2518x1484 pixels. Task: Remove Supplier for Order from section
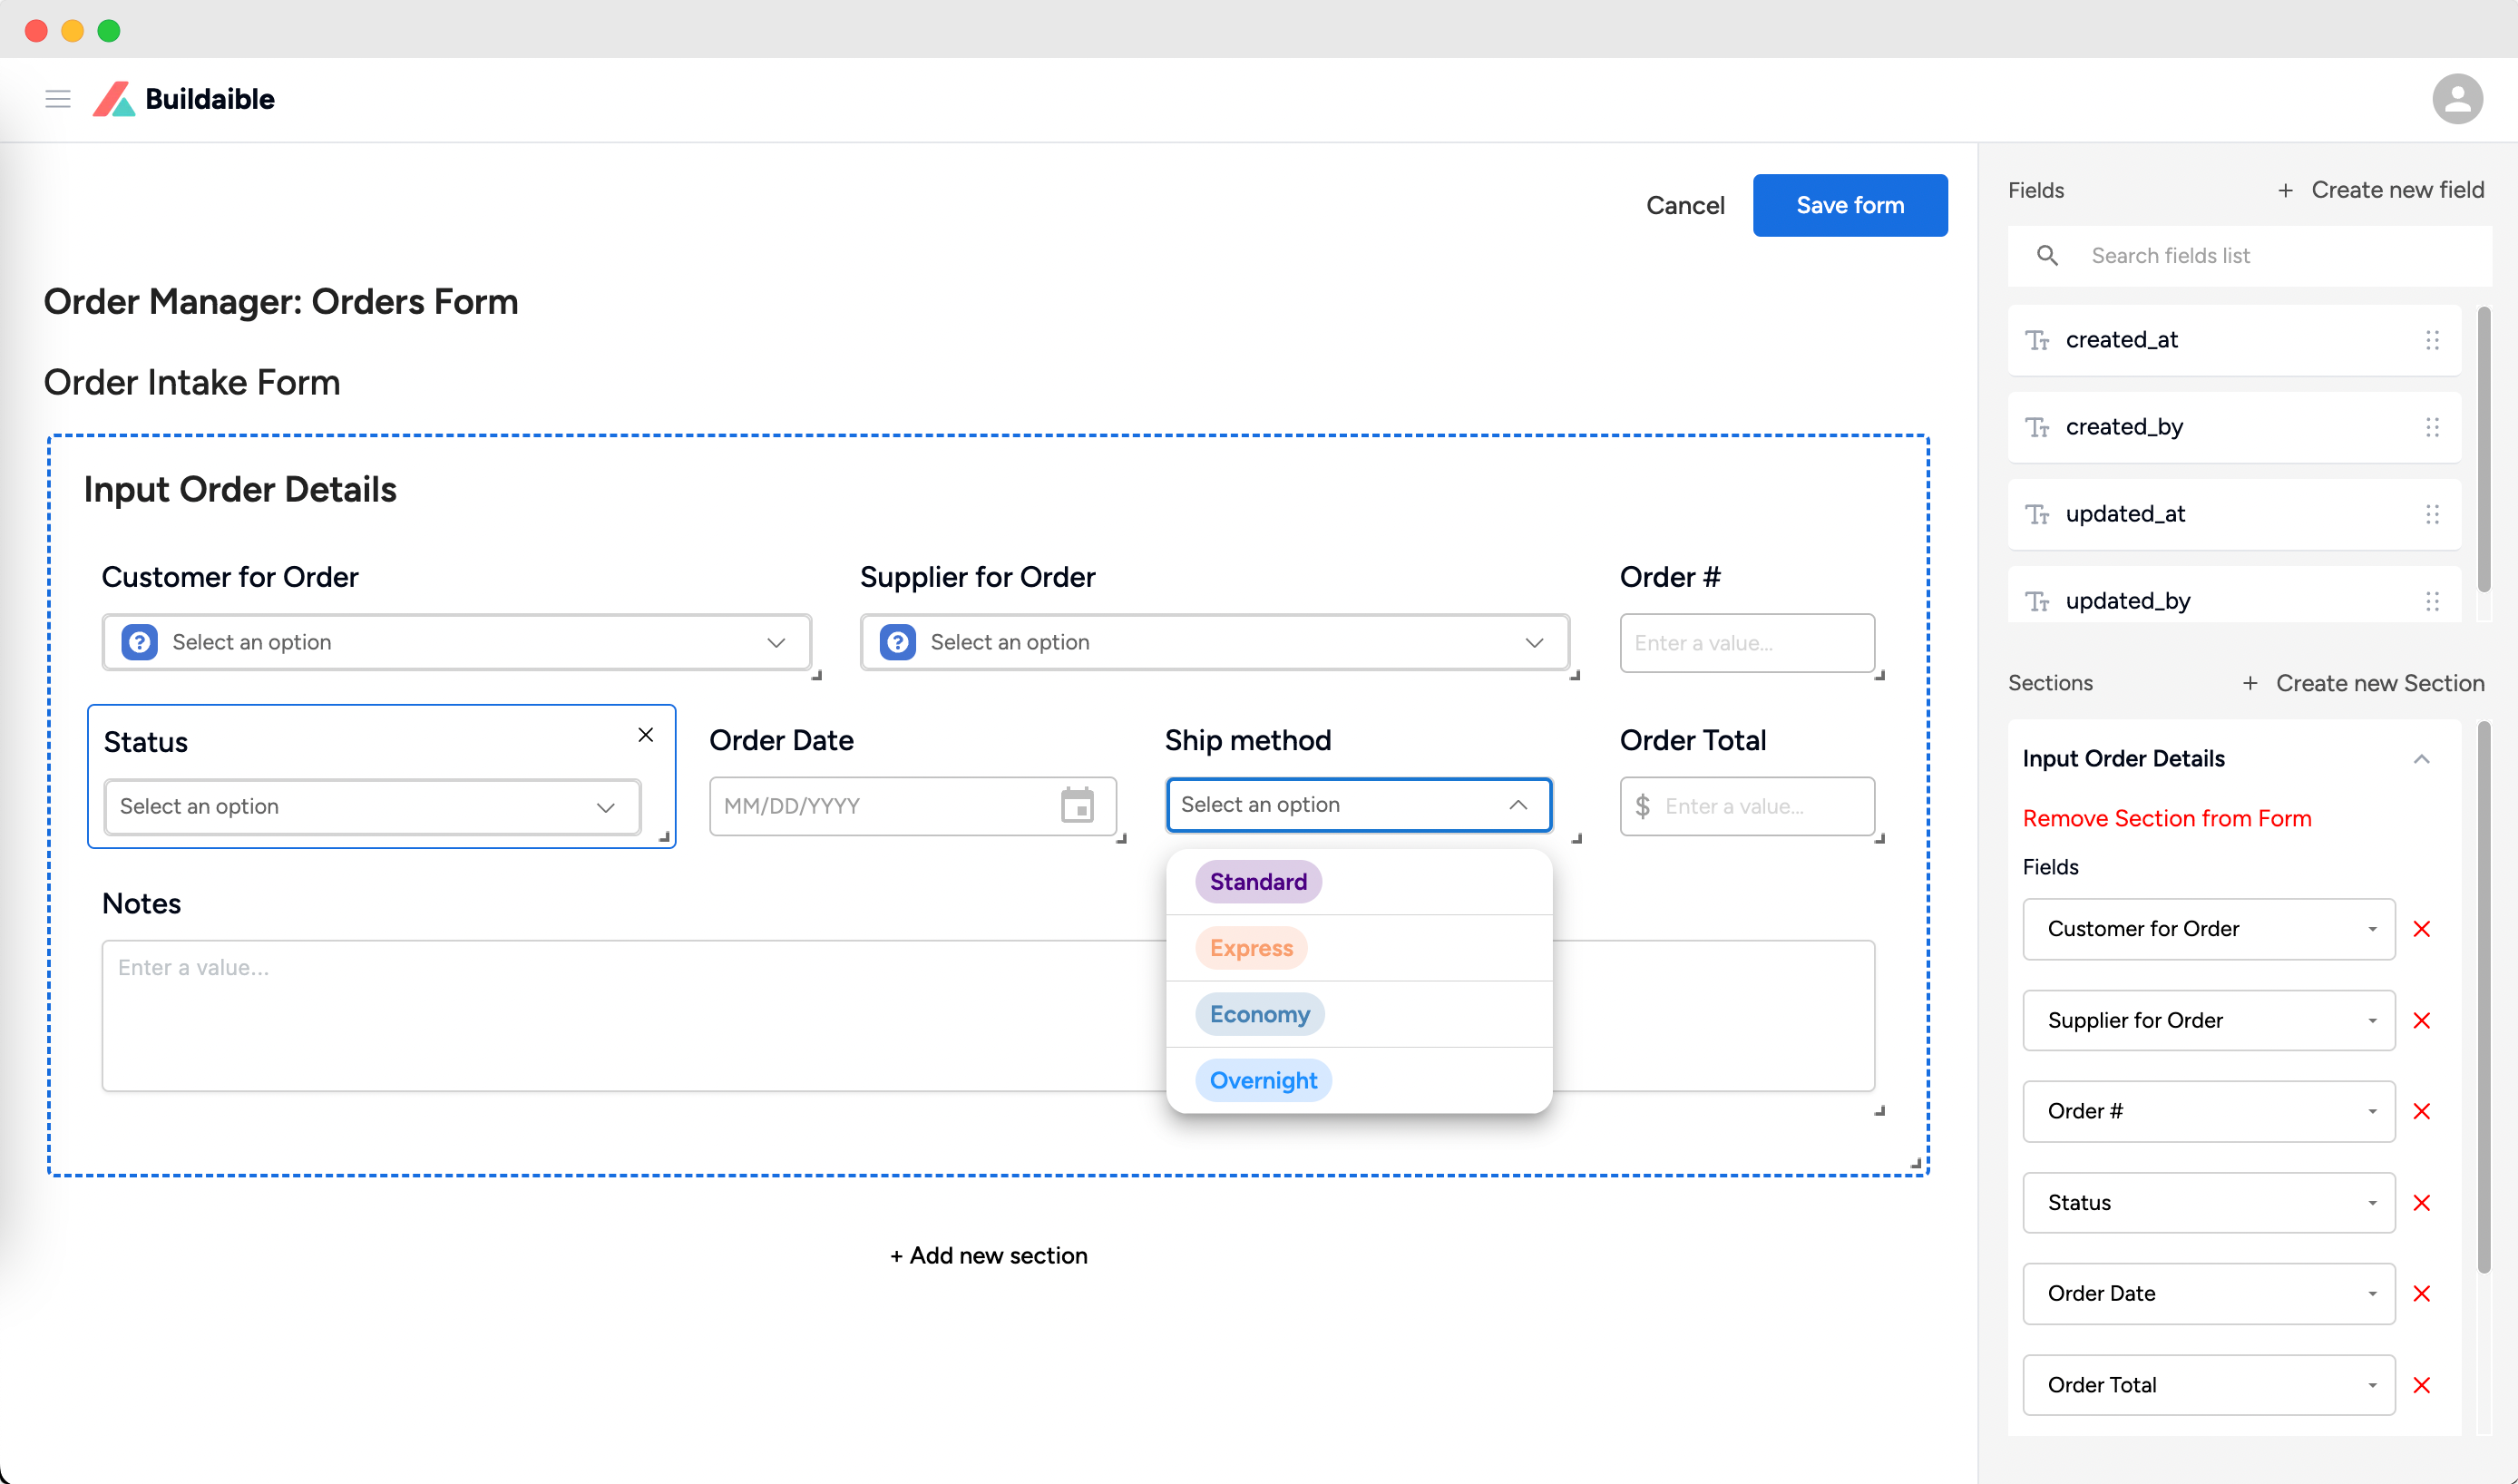2421,1021
